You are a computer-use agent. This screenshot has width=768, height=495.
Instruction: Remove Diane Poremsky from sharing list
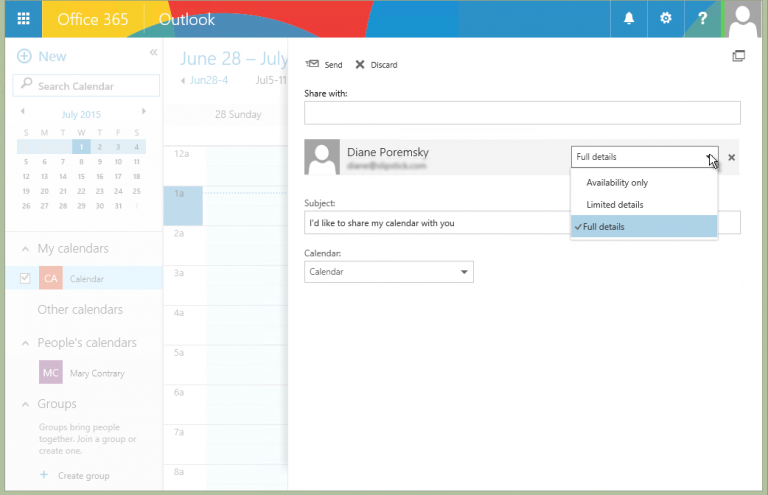pos(731,157)
